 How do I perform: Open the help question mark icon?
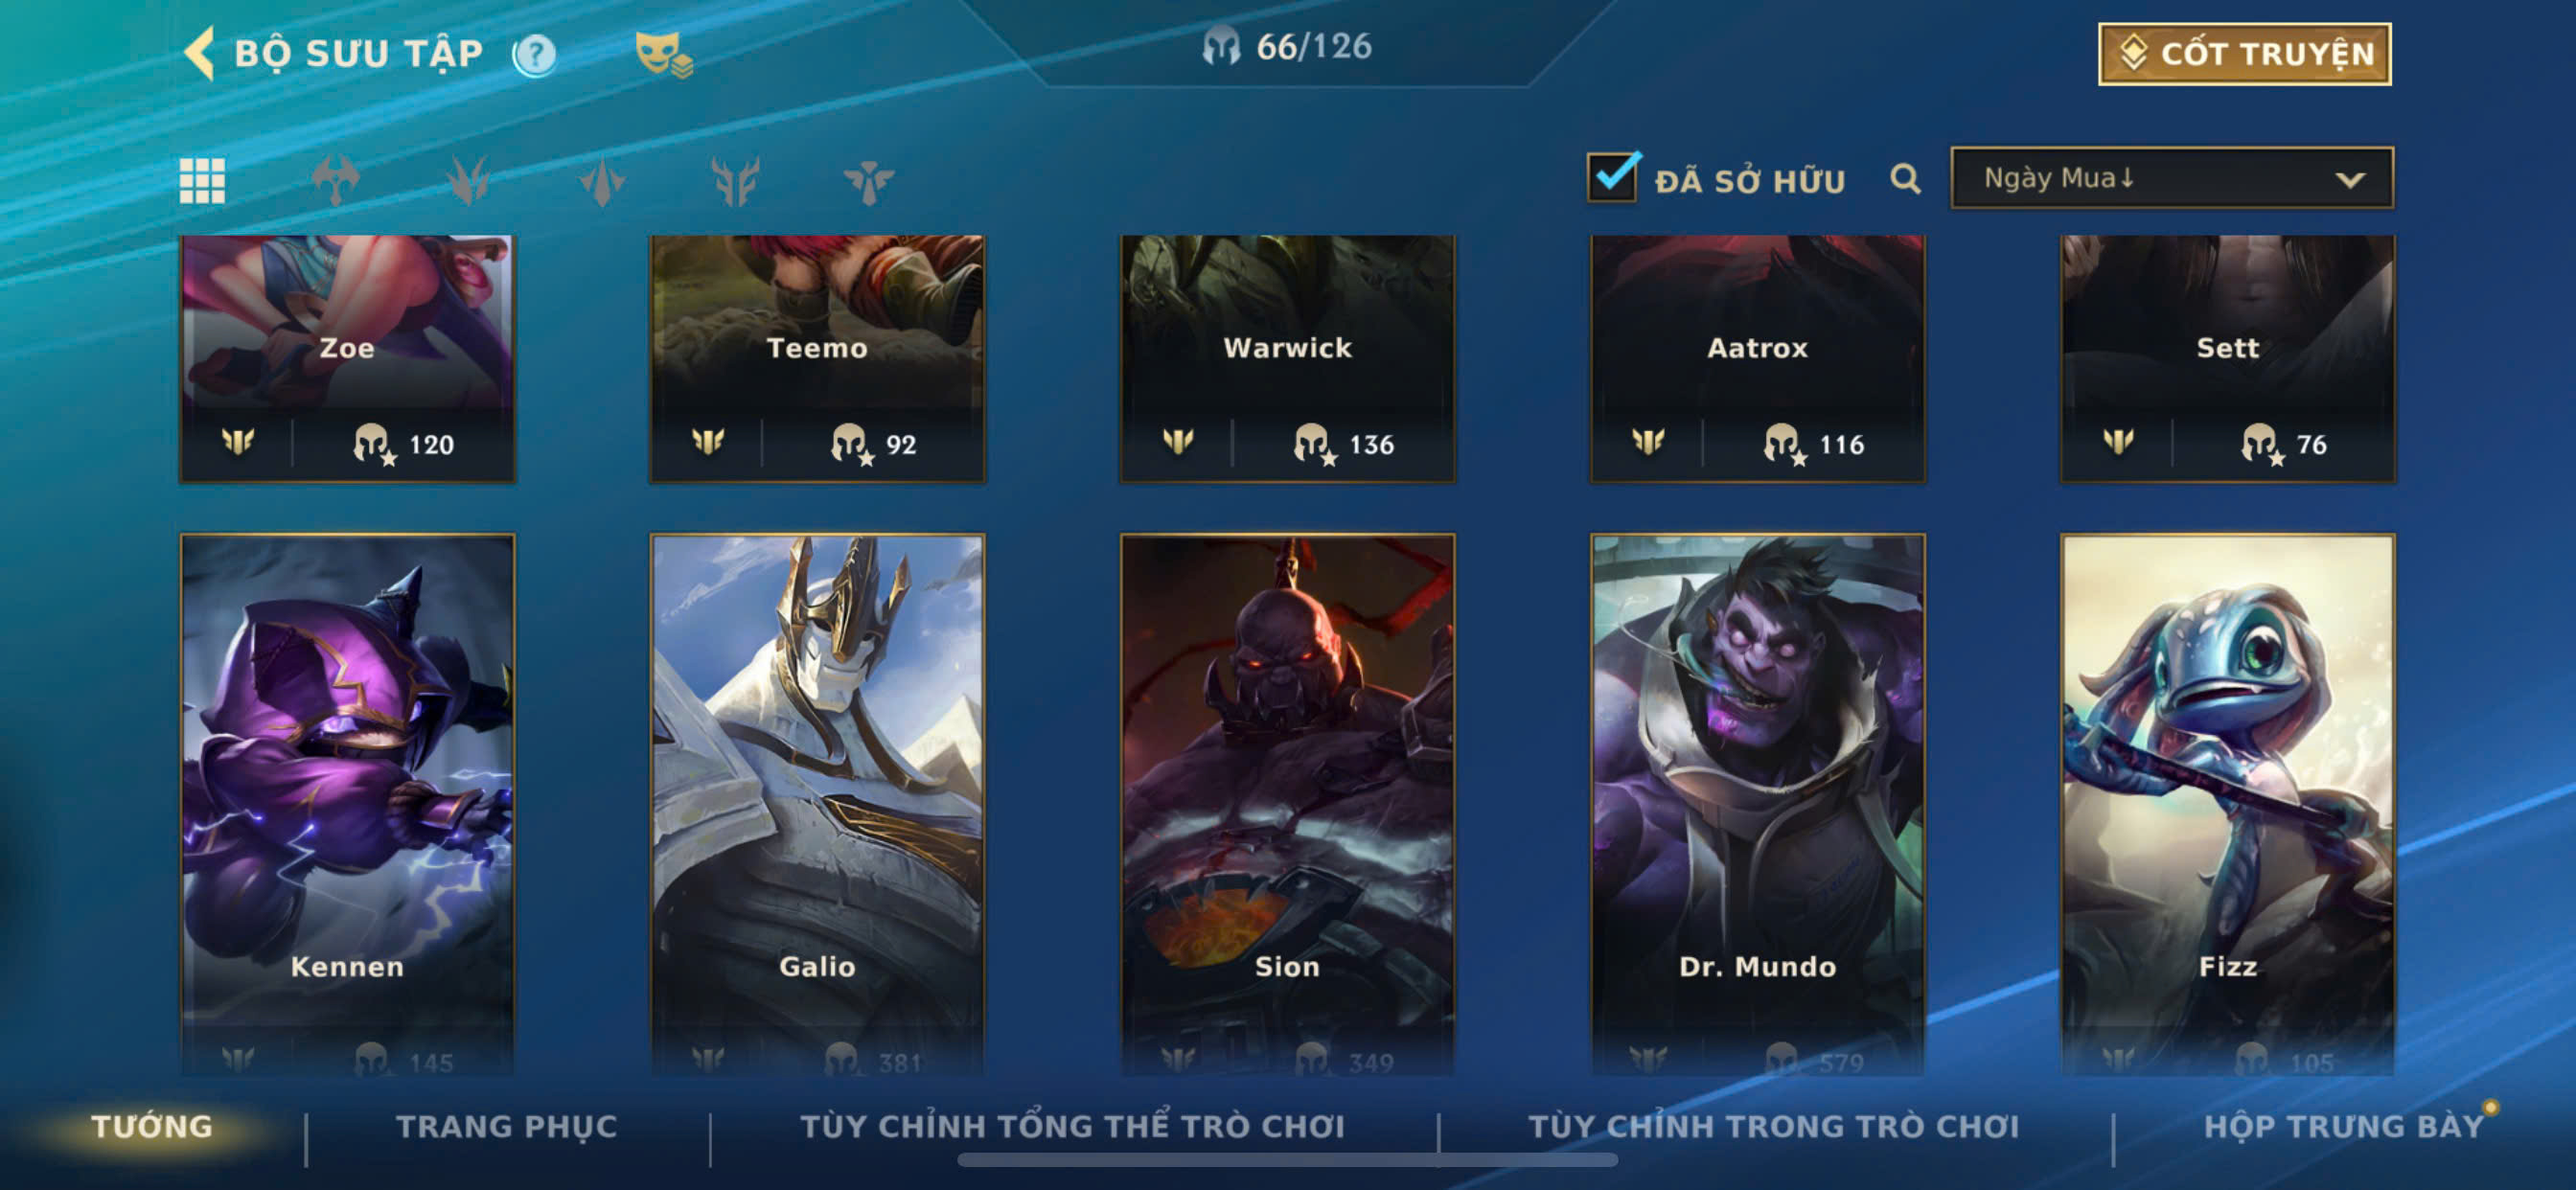tap(534, 55)
